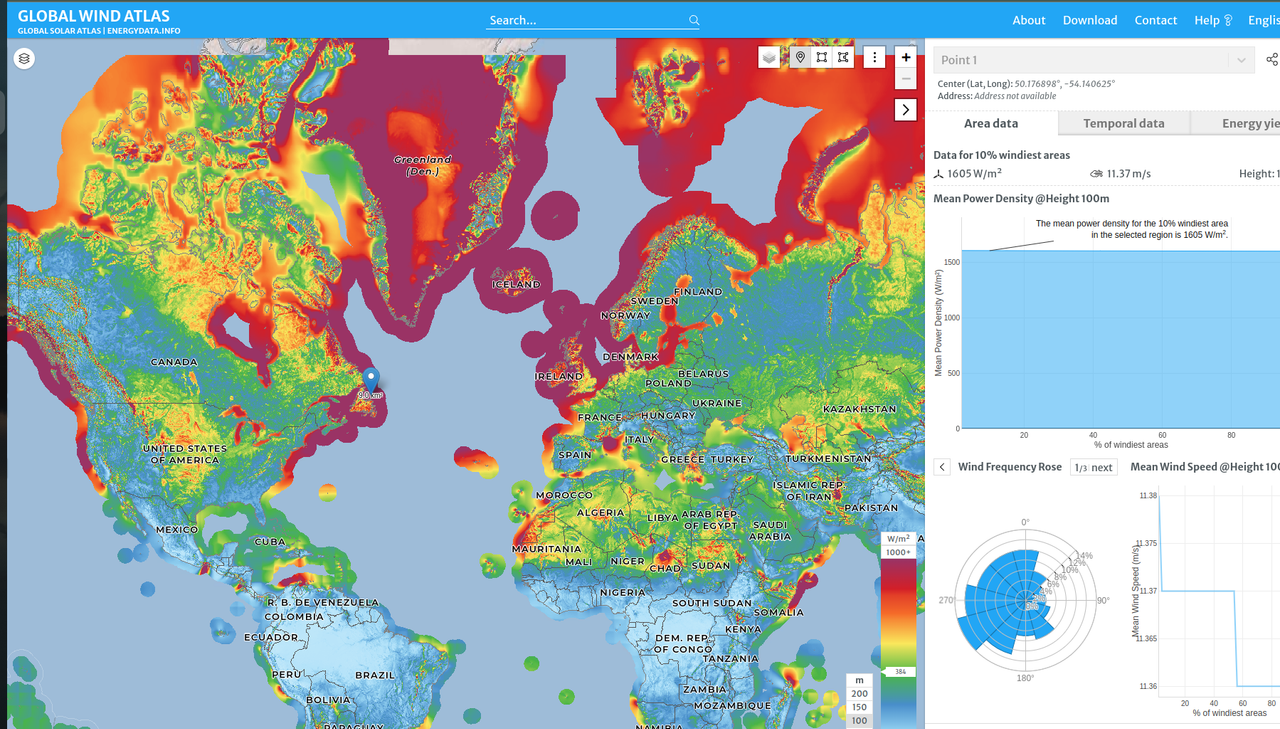Open the base map layers selector
This screenshot has width=1280, height=729.
click(x=768, y=57)
